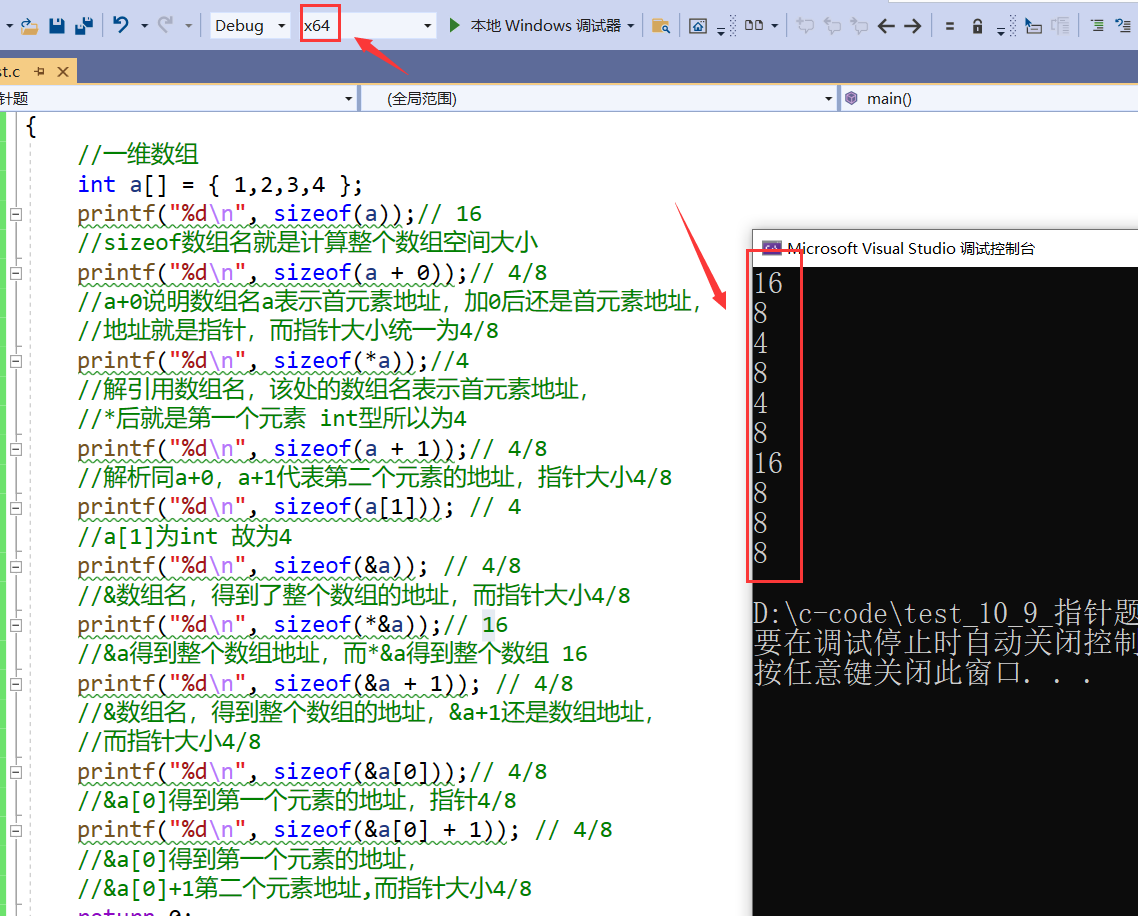Pin the .c document tab

tap(39, 71)
